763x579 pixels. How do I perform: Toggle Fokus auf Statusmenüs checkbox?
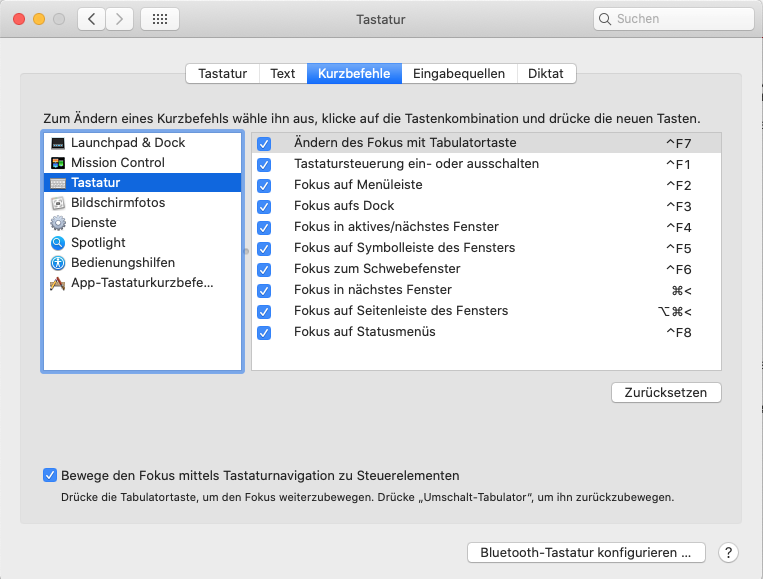tap(264, 333)
